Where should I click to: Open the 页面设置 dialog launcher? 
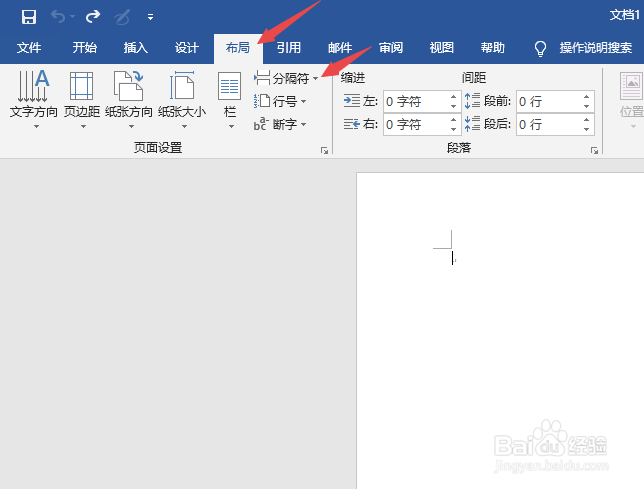[324, 150]
